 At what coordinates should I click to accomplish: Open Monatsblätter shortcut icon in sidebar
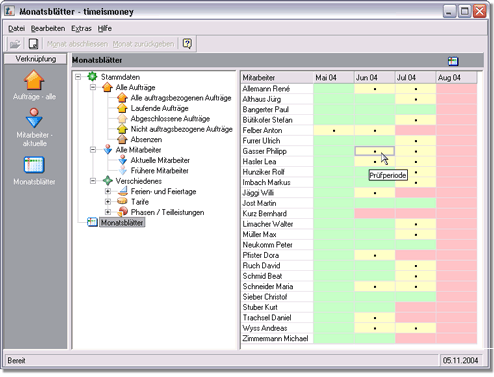(34, 165)
